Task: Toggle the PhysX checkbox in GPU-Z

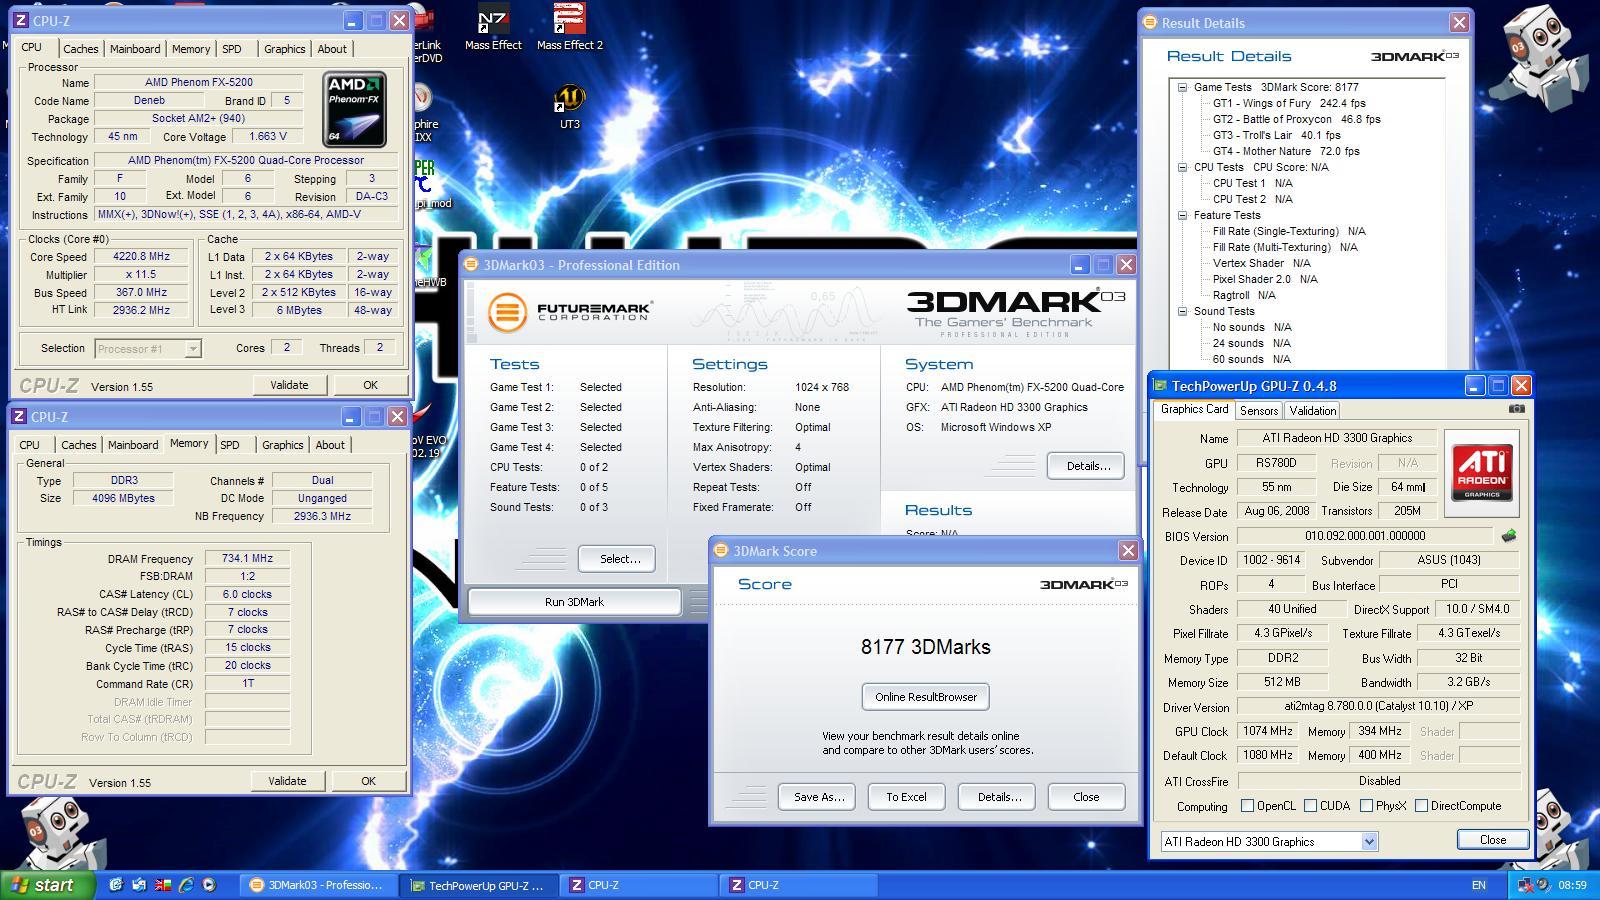Action: [1366, 806]
